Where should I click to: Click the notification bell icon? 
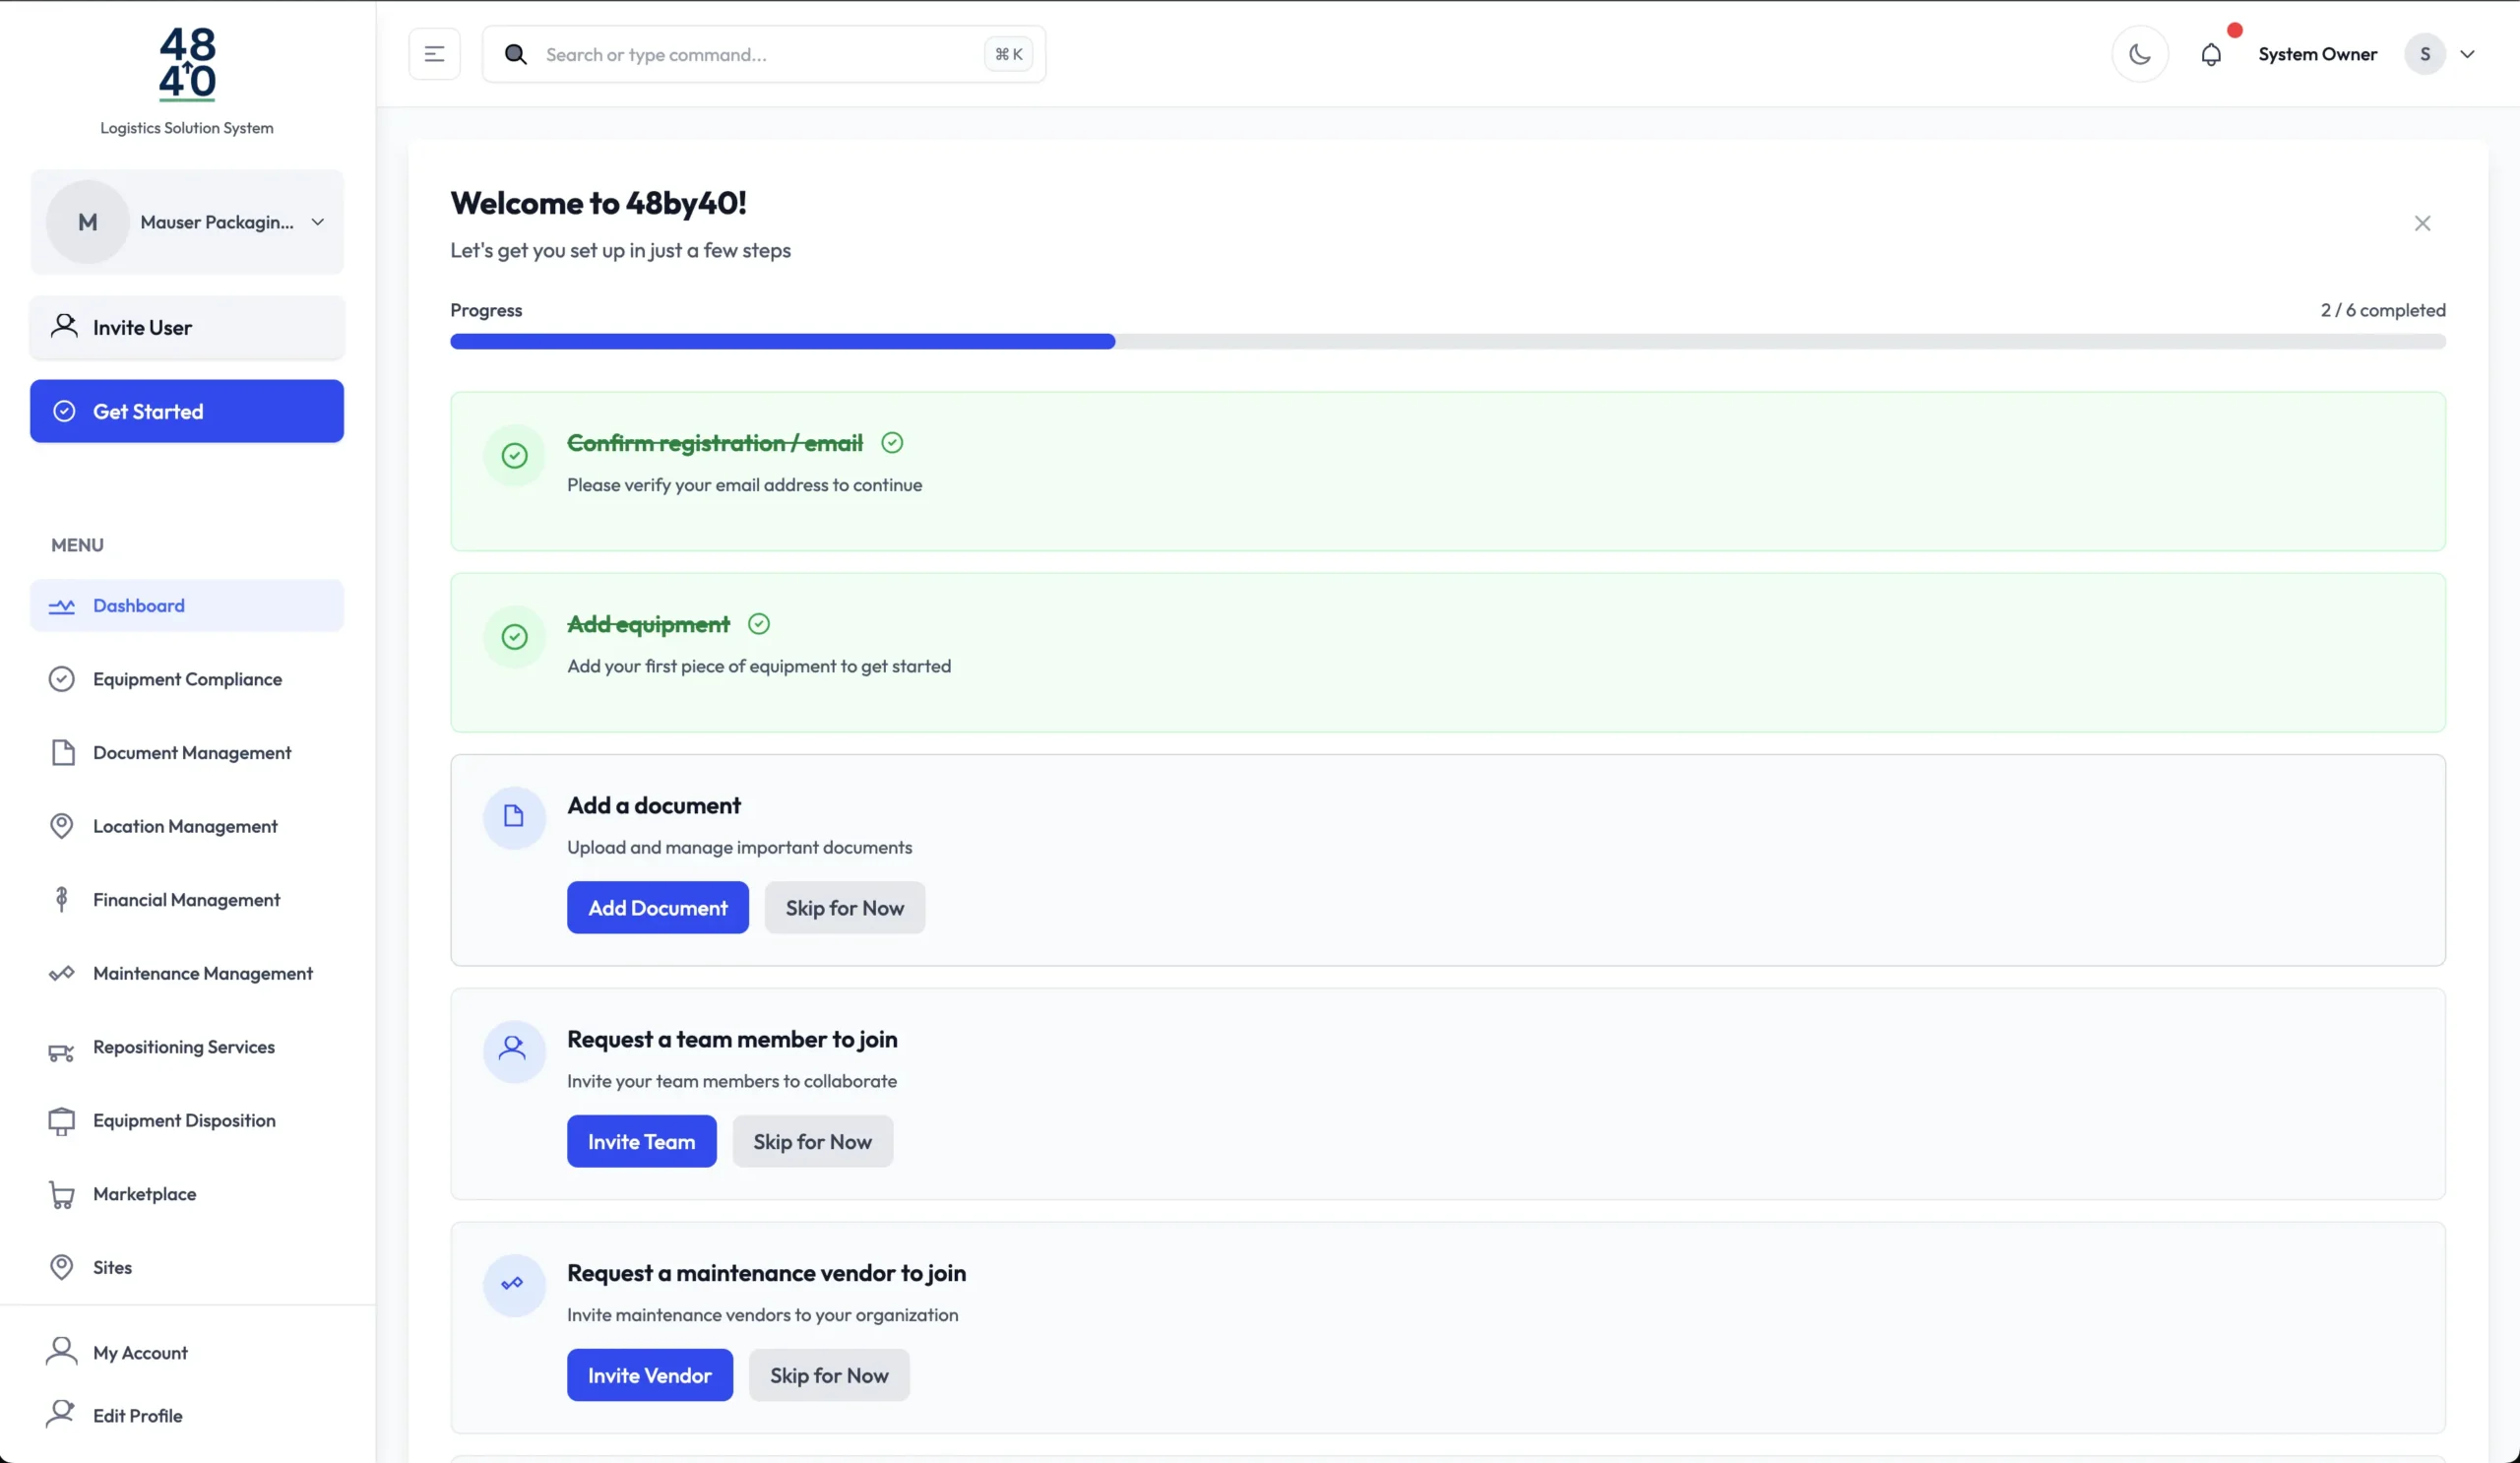[x=2210, y=55]
